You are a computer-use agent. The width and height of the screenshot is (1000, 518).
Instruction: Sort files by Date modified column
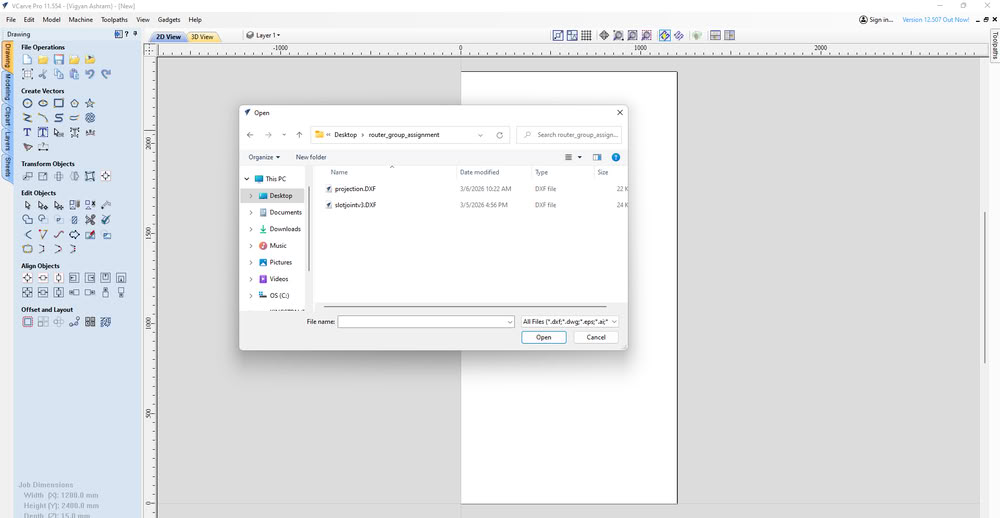click(x=480, y=172)
